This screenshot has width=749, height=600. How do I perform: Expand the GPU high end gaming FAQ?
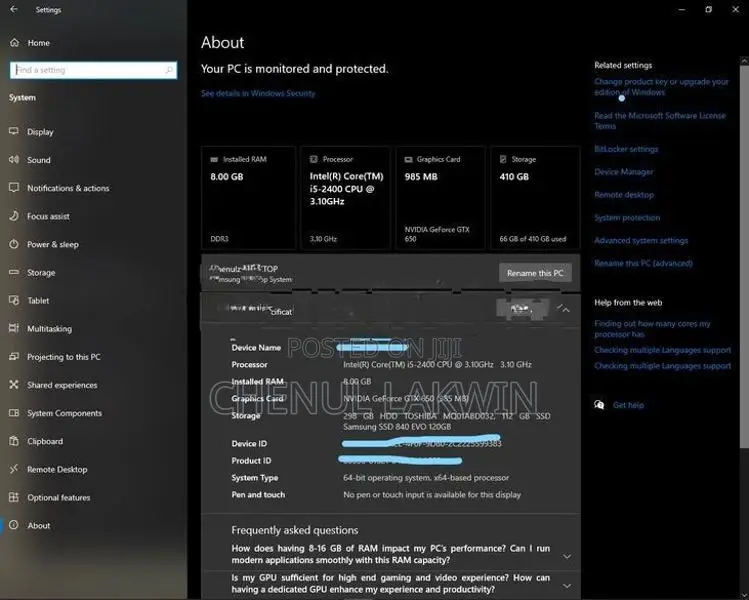[x=390, y=584]
